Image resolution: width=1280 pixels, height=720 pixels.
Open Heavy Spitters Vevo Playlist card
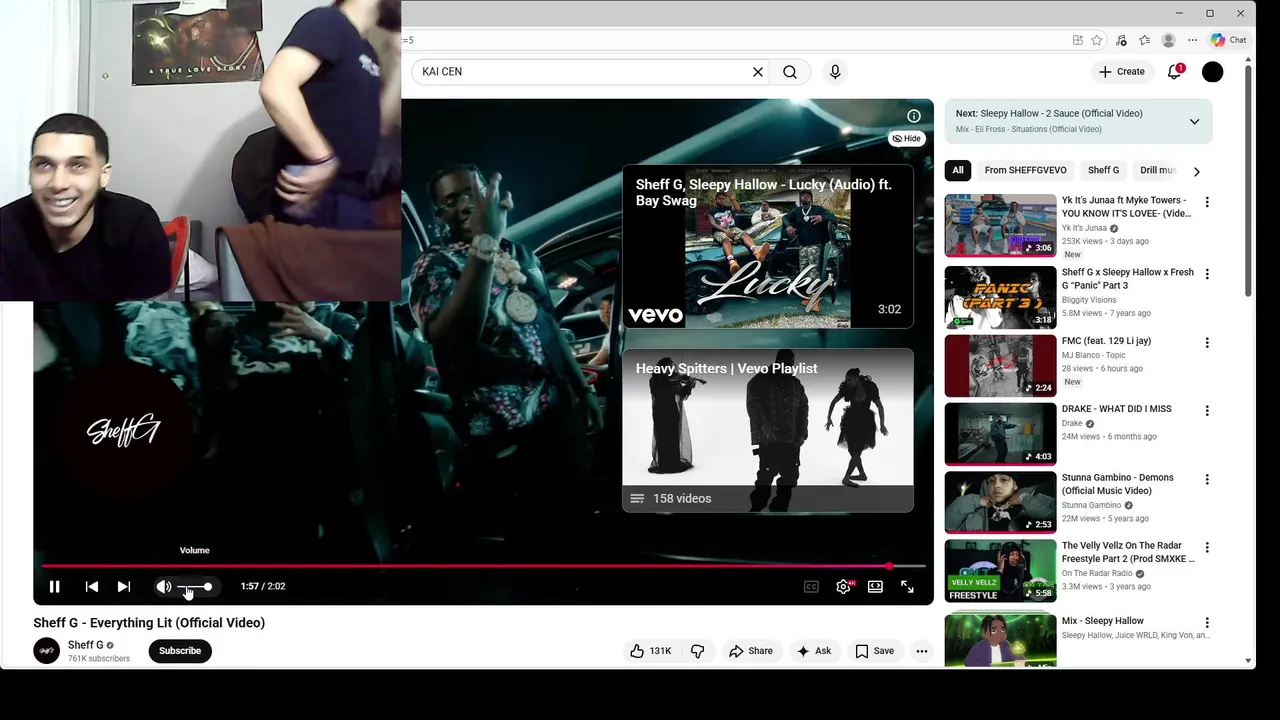click(767, 430)
